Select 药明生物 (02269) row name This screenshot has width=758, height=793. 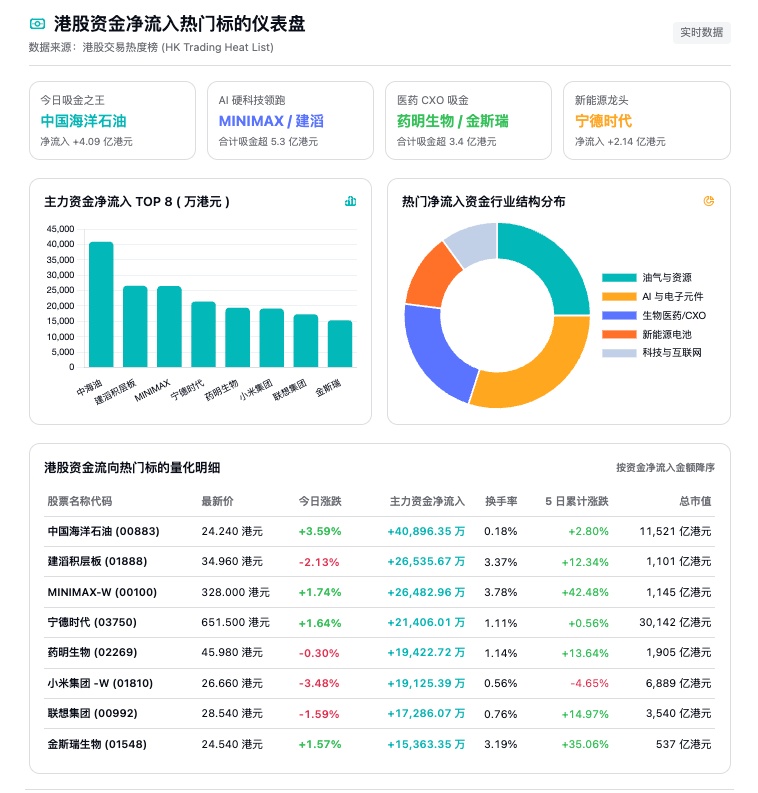[92, 652]
